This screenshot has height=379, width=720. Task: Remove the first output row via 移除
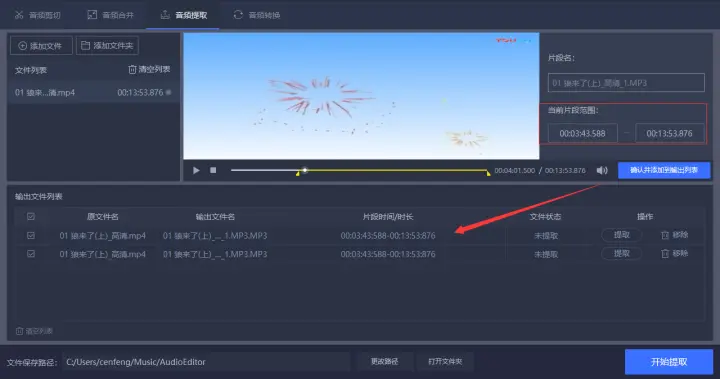coord(674,235)
